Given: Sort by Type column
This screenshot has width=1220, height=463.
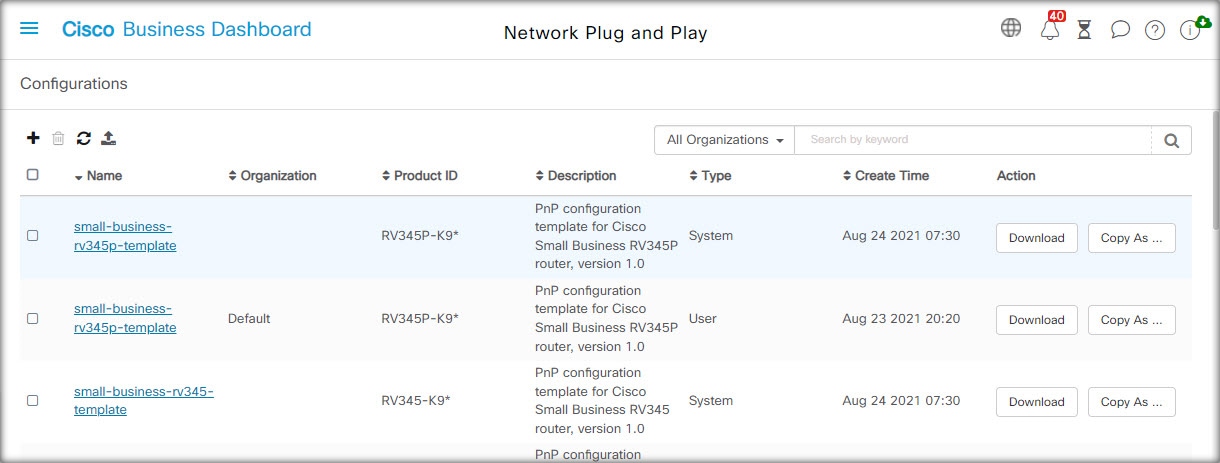Looking at the screenshot, I should [710, 176].
